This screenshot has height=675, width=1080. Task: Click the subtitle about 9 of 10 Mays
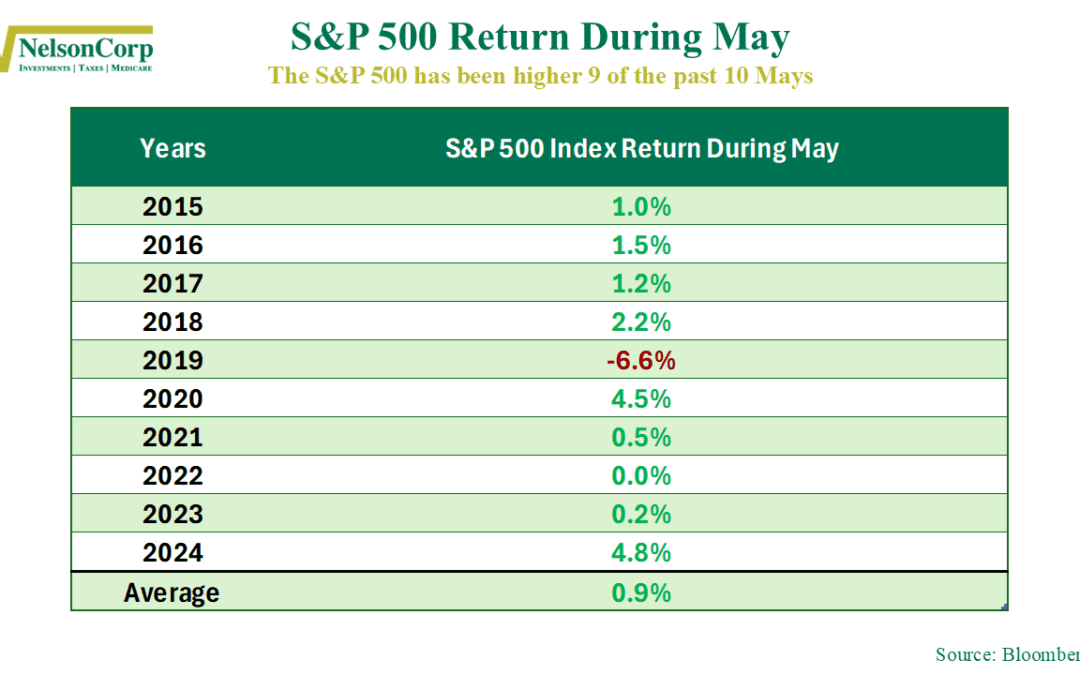pyautogui.click(x=540, y=76)
